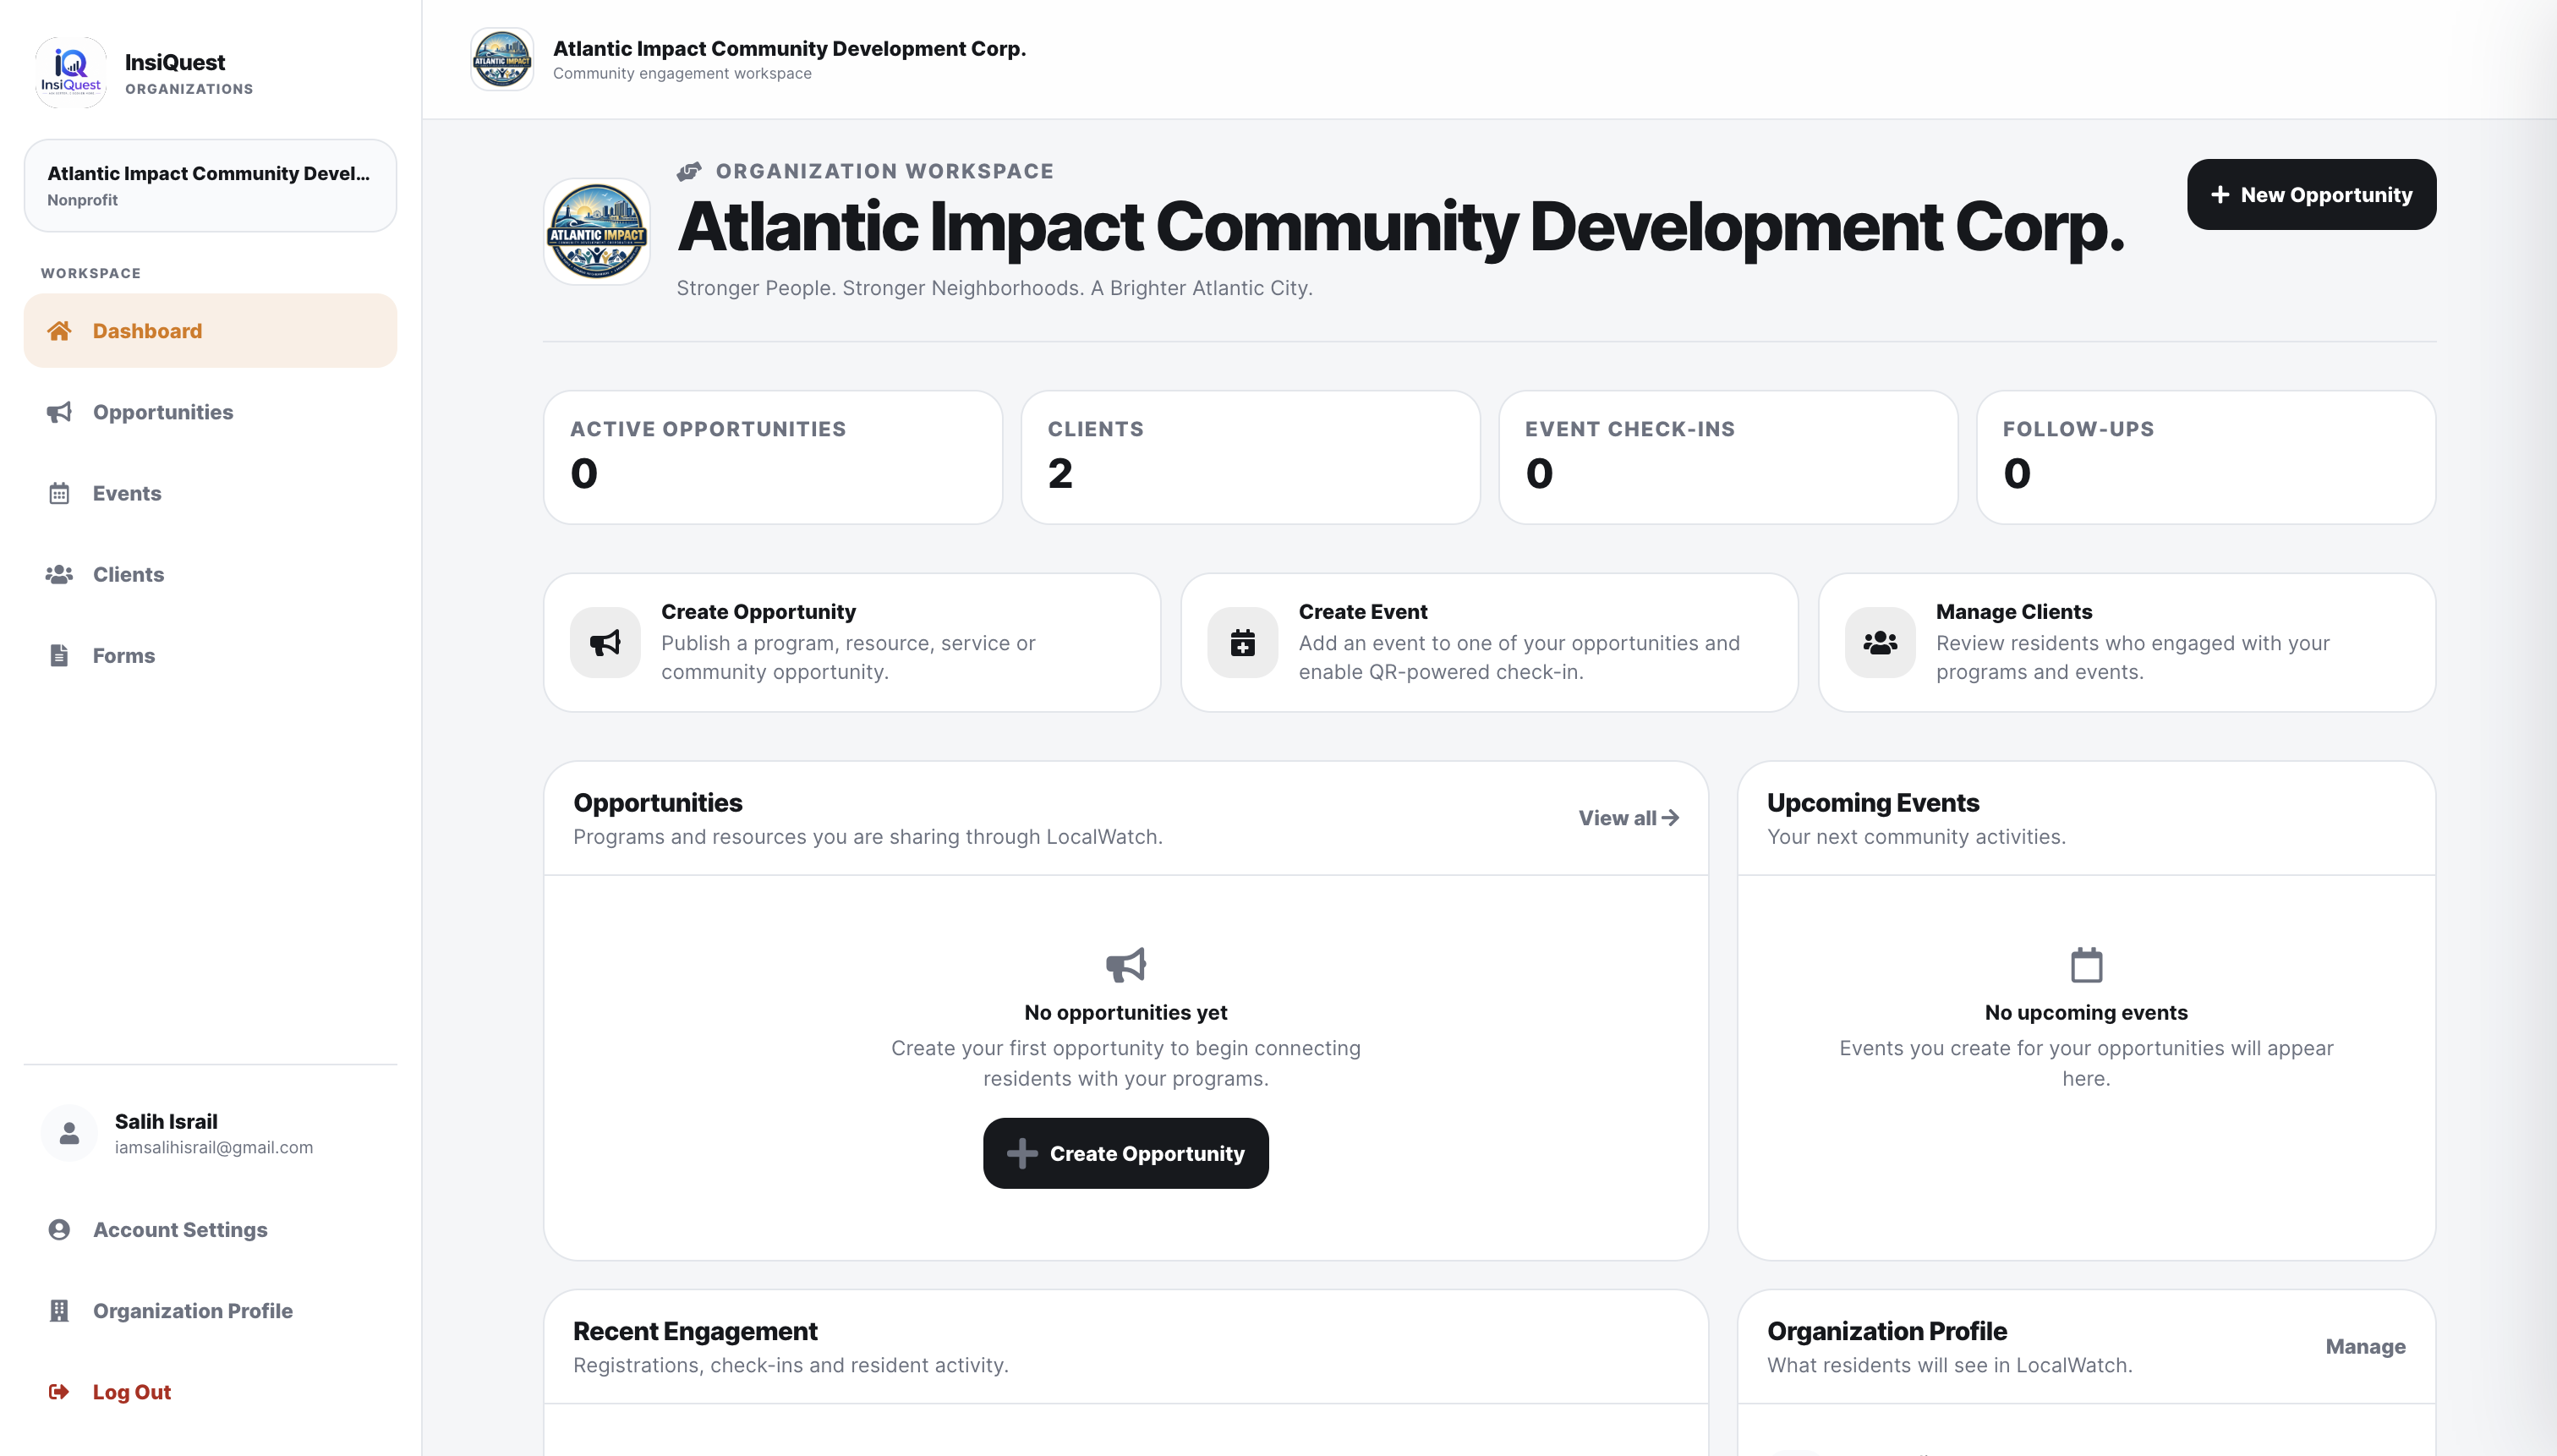2557x1456 pixels.
Task: Click the Event Check-ins stat card
Action: click(x=1728, y=457)
